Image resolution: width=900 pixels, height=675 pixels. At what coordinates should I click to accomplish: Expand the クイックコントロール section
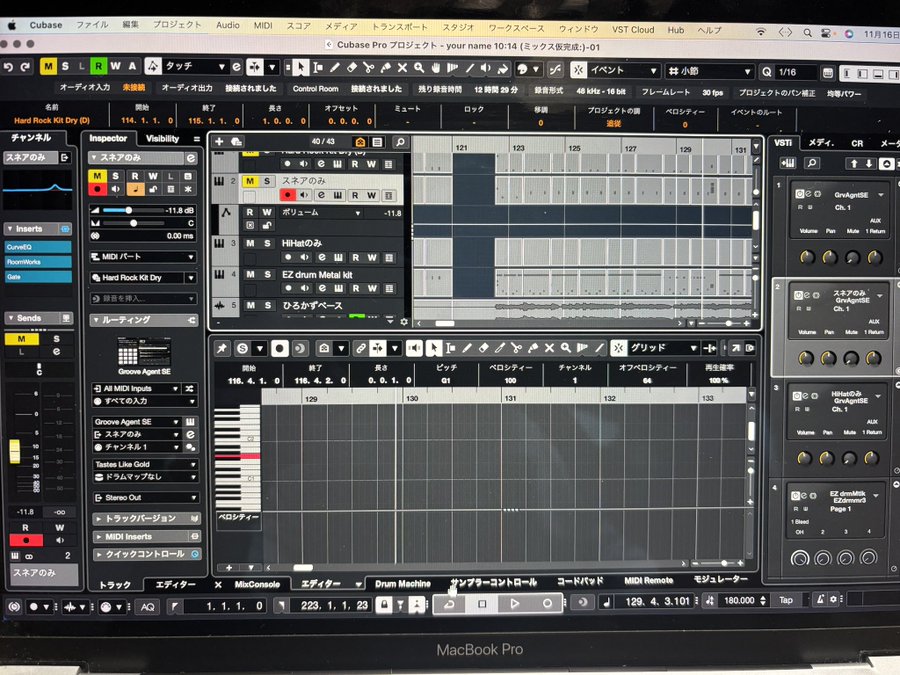[146, 554]
